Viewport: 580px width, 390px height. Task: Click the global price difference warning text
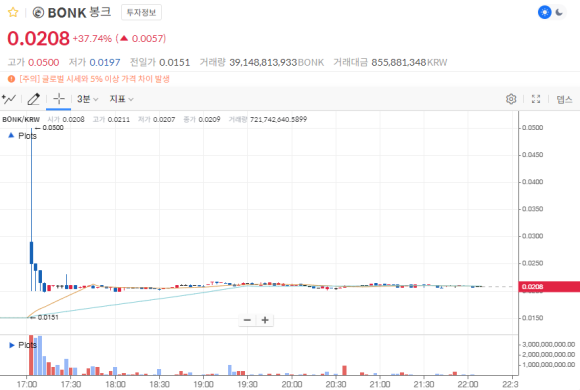tap(94, 79)
